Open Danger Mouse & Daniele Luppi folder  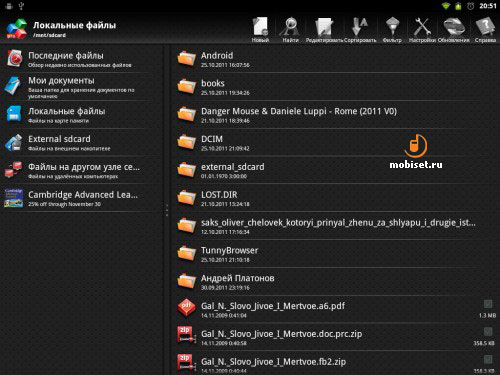coord(335,115)
